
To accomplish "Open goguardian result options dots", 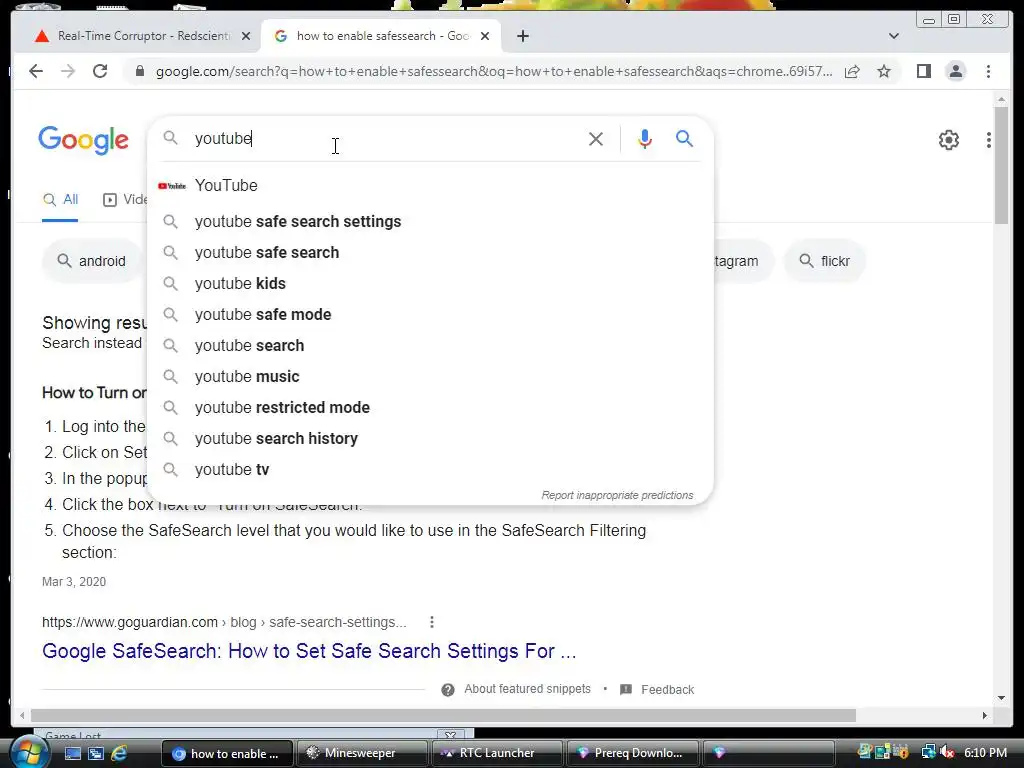I will coord(432,622).
